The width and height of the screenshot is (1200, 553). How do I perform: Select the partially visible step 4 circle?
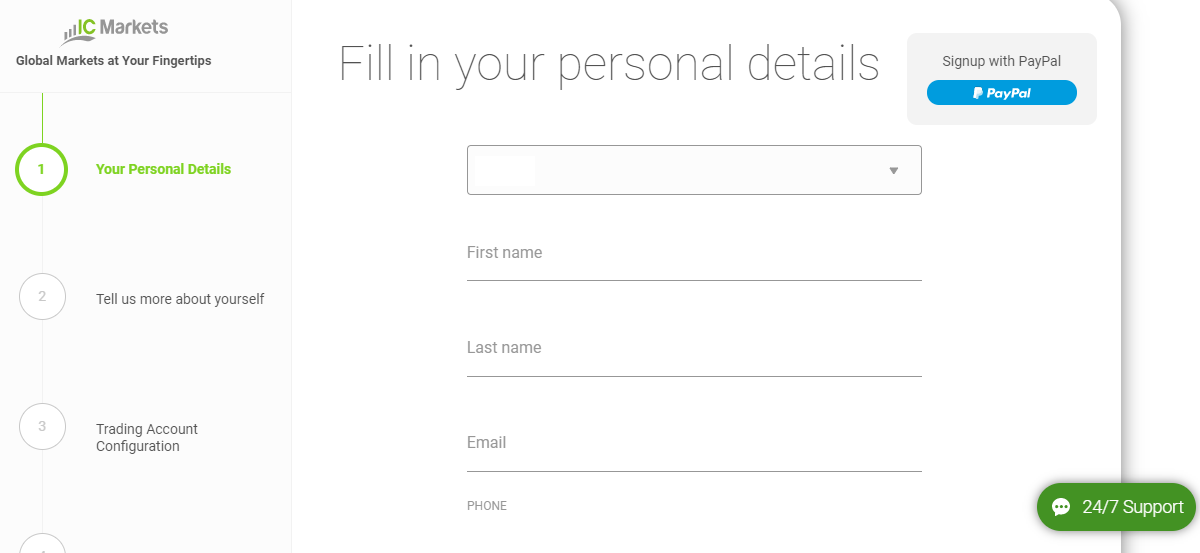point(42,544)
